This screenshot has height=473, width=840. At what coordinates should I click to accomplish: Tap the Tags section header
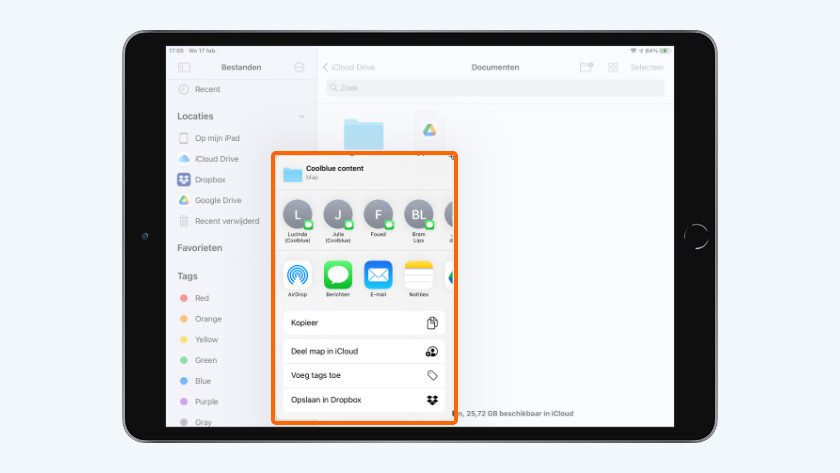(188, 276)
